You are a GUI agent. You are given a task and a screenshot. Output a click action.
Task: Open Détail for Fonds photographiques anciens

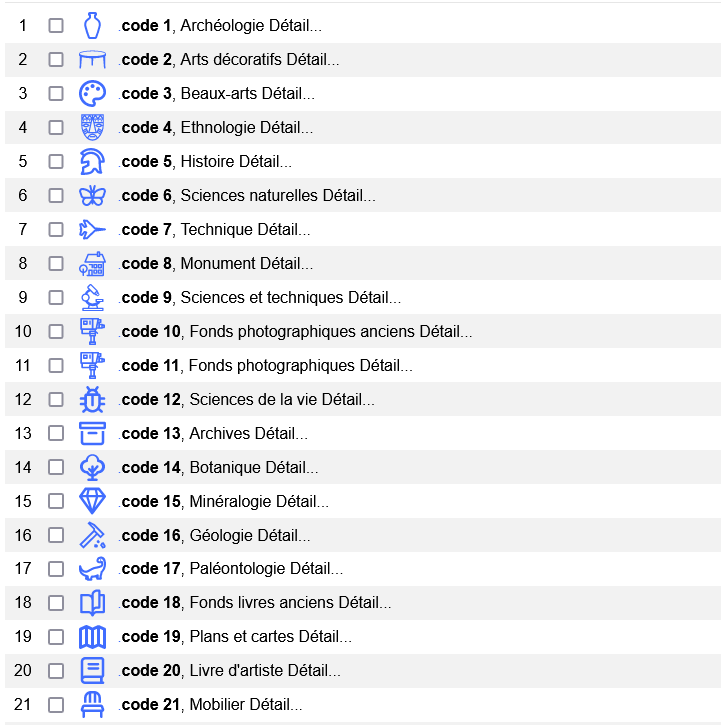[x=446, y=332]
